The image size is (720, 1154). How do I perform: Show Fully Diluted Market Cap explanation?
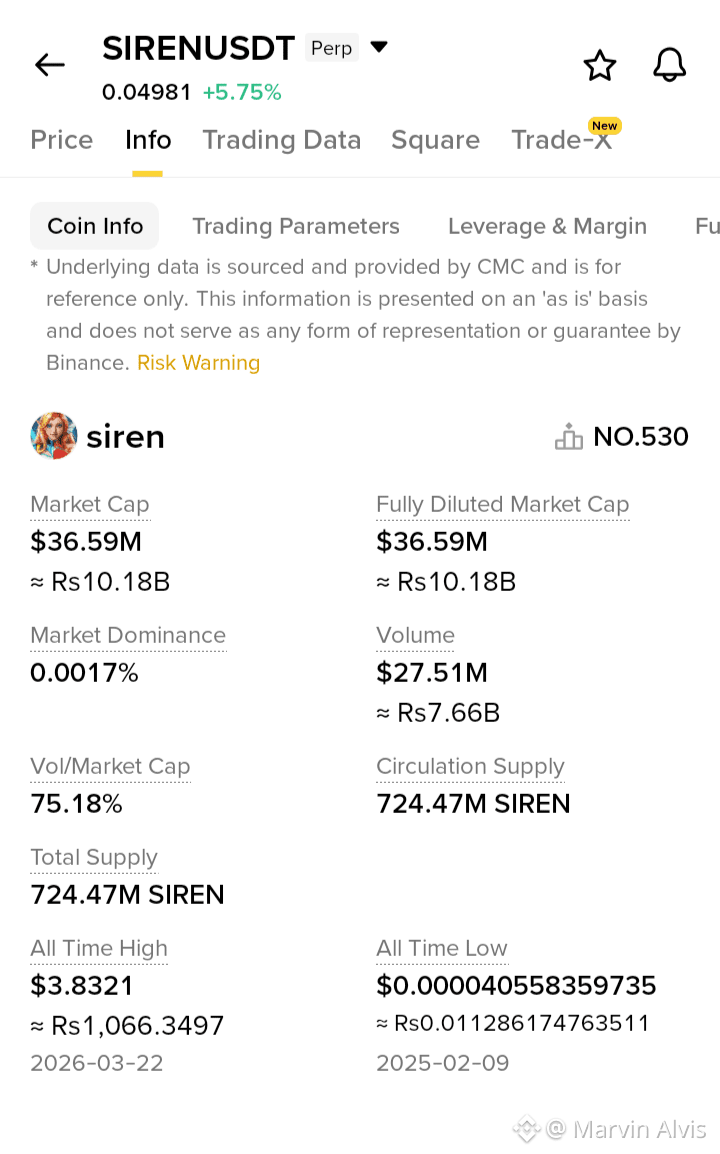tap(503, 504)
